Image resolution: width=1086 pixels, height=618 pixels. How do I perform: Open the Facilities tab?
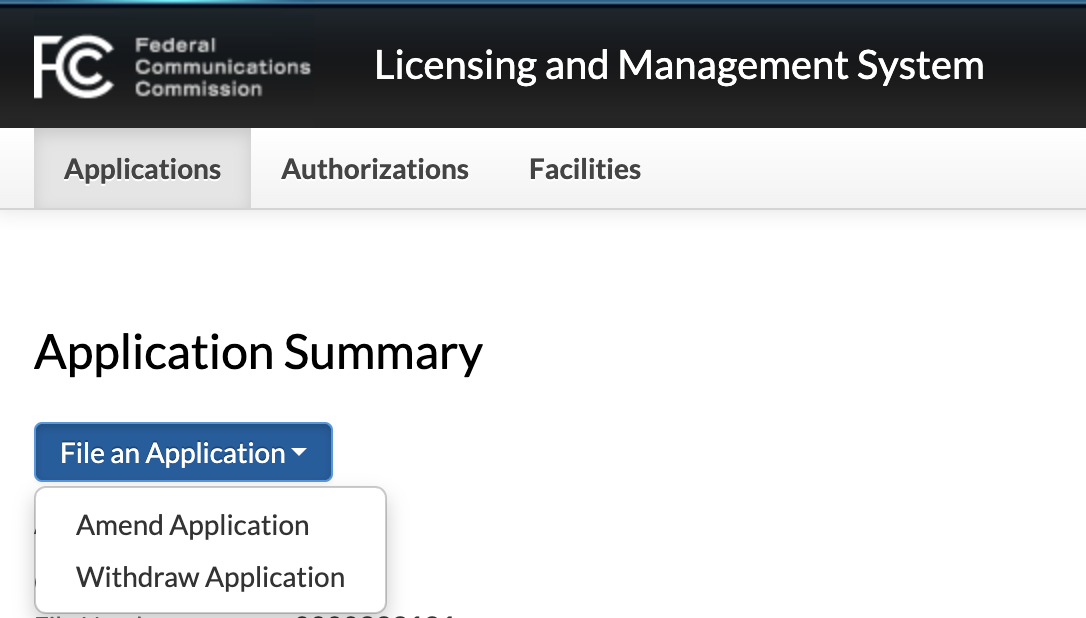point(585,169)
